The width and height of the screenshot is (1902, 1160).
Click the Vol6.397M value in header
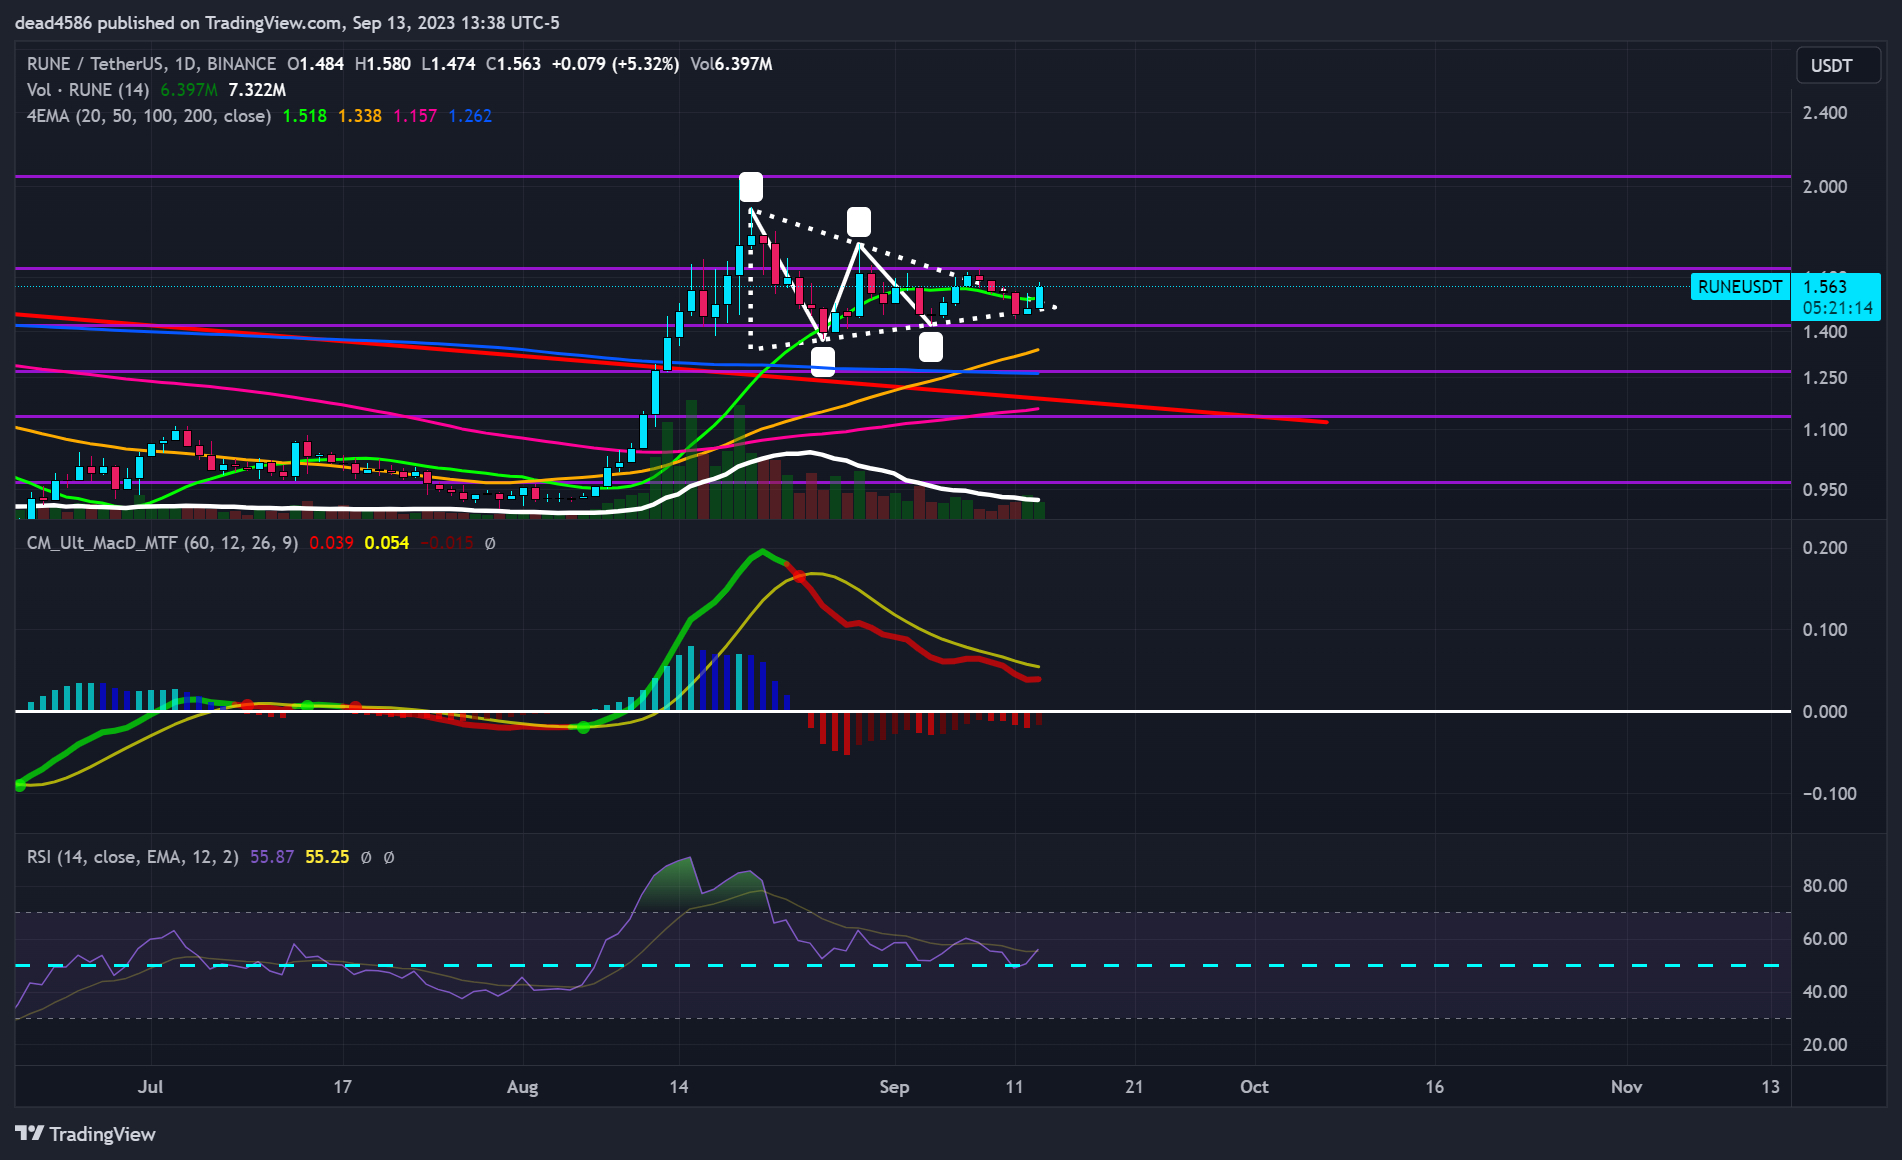pyautogui.click(x=731, y=64)
